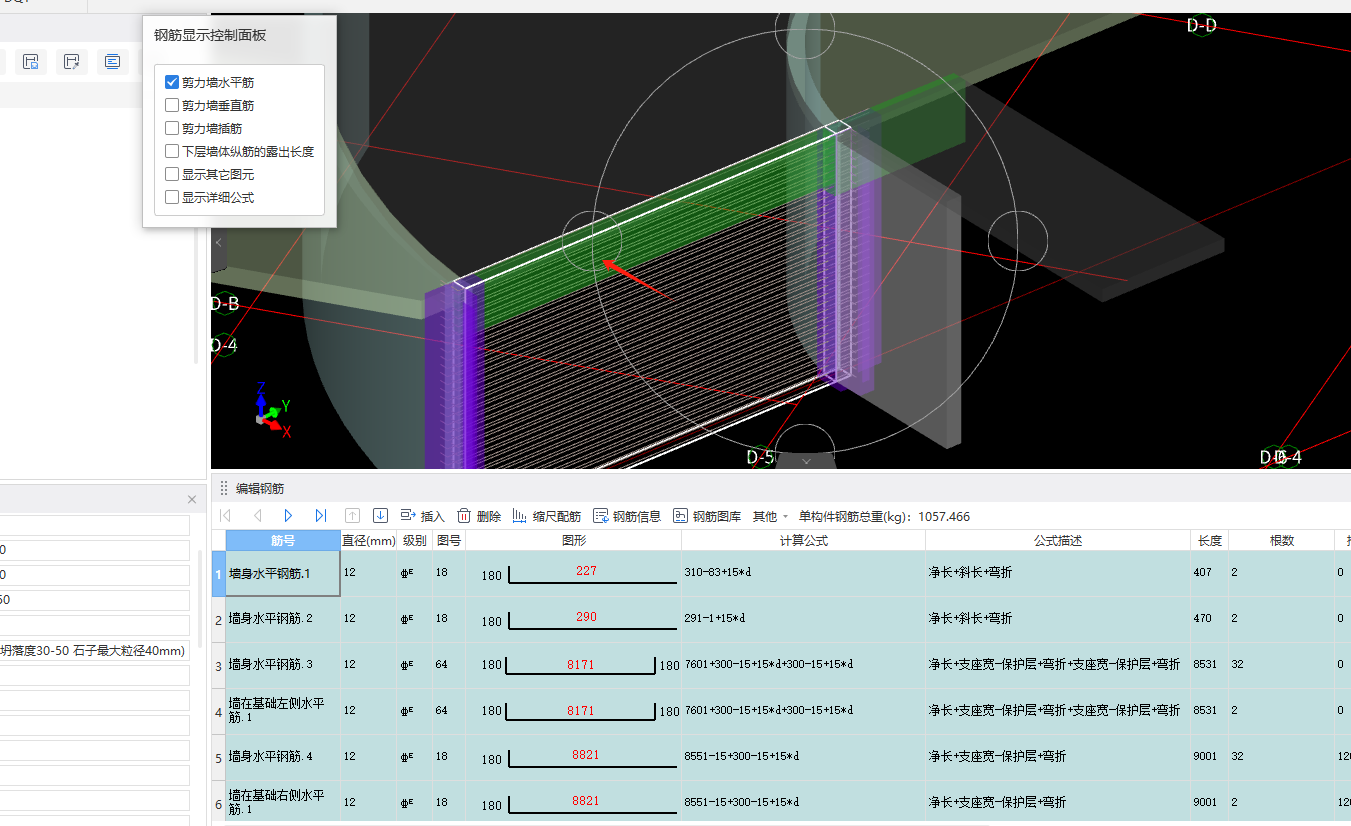This screenshot has width=1351, height=826.
Task: Click property field containing 坍落度30-50
Action: (x=95, y=651)
